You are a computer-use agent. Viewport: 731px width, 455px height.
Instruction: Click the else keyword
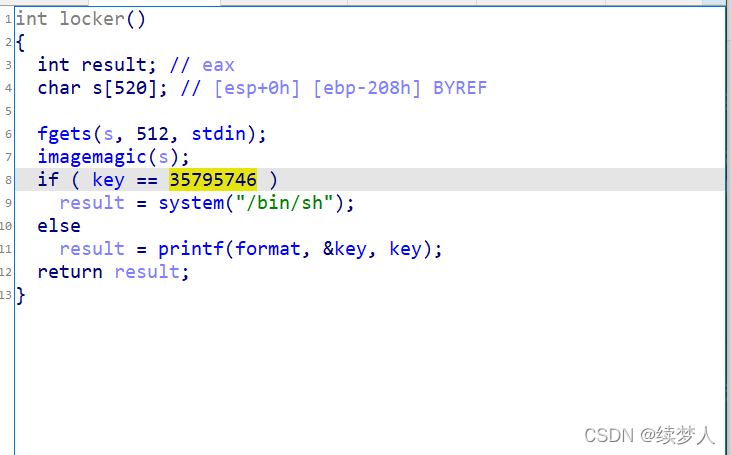pos(59,226)
